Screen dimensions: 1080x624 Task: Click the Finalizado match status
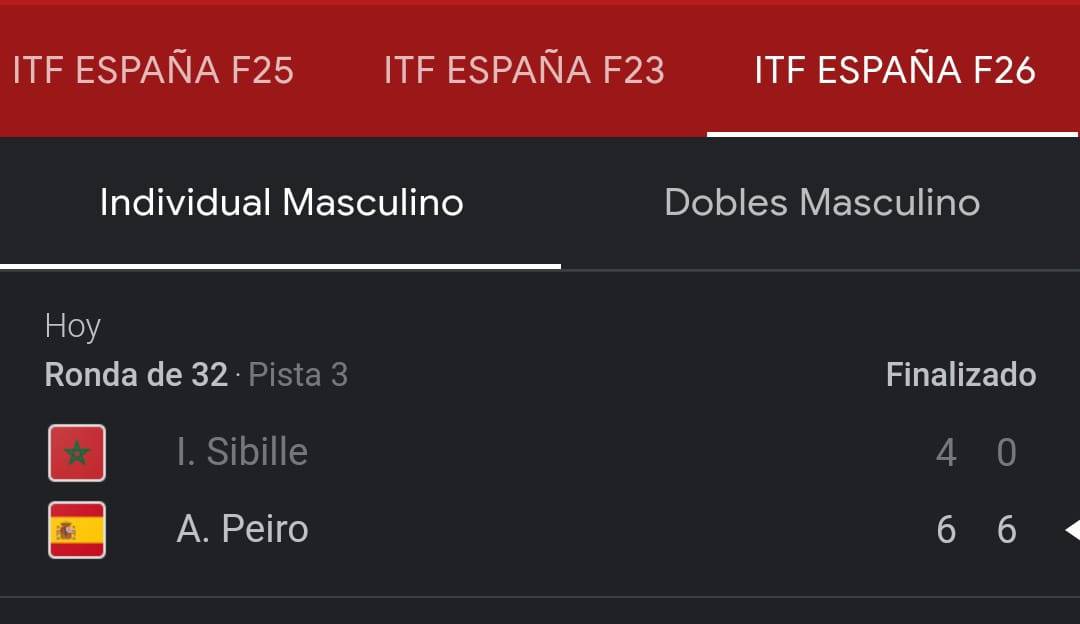click(961, 375)
